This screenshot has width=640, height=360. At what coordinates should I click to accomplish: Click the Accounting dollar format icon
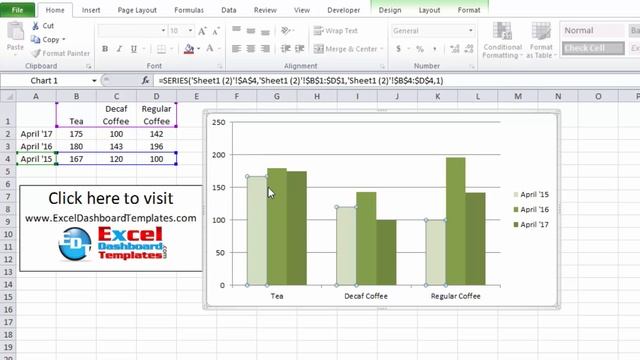pyautogui.click(x=398, y=49)
